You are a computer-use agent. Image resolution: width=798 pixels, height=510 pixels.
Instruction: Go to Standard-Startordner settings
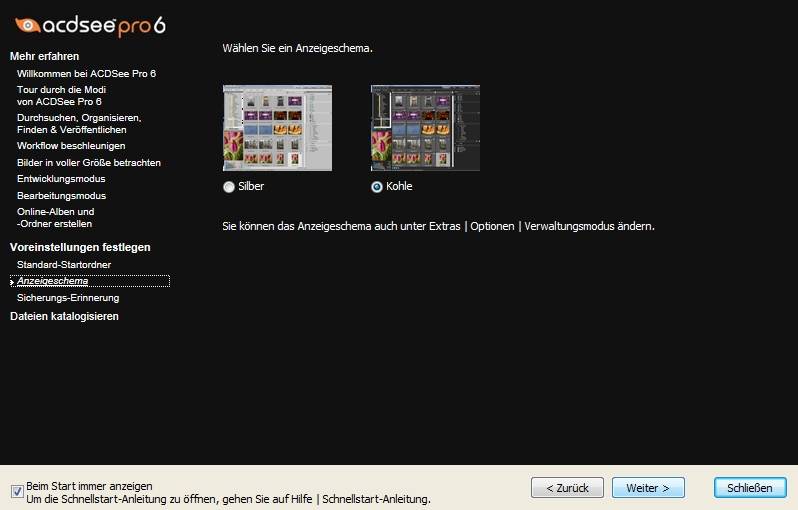pos(64,265)
